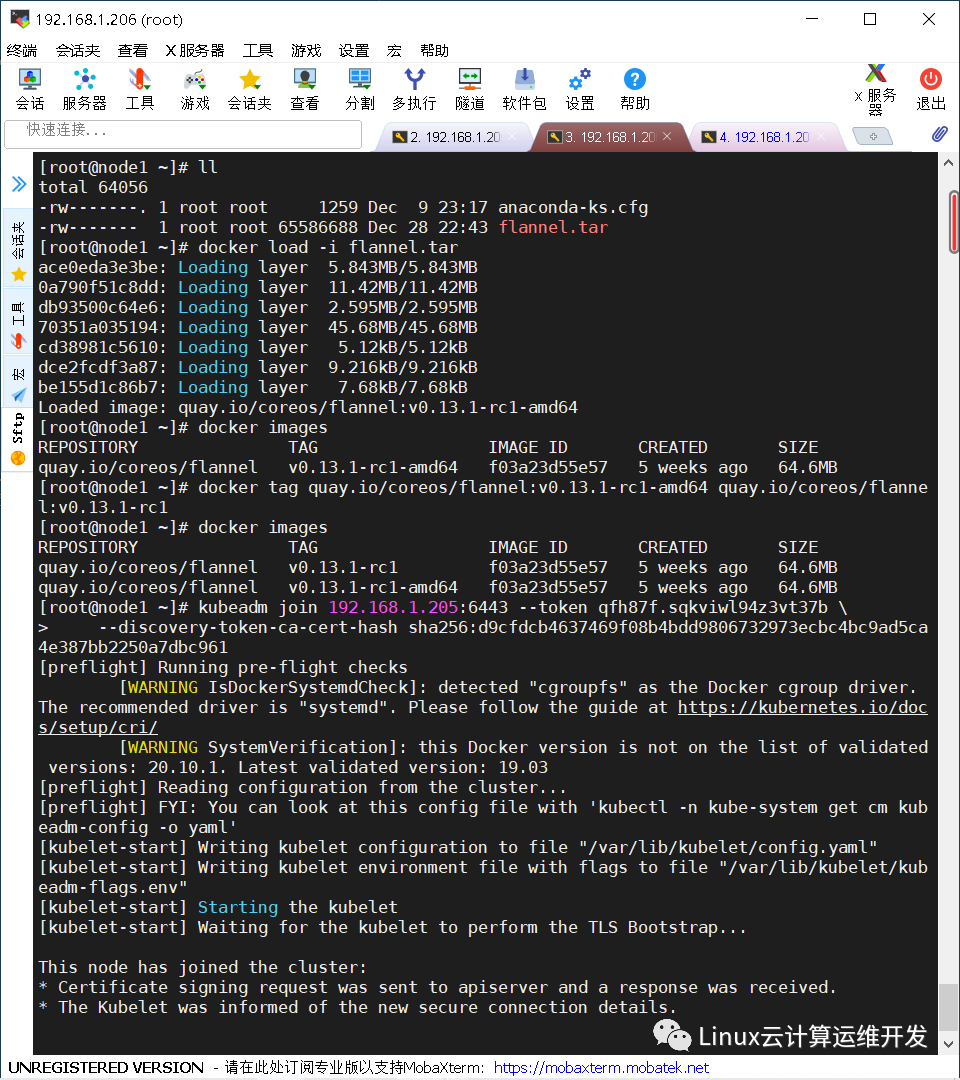Click the 帮助 help question-mark icon
This screenshot has width=960, height=1080.
click(634, 90)
